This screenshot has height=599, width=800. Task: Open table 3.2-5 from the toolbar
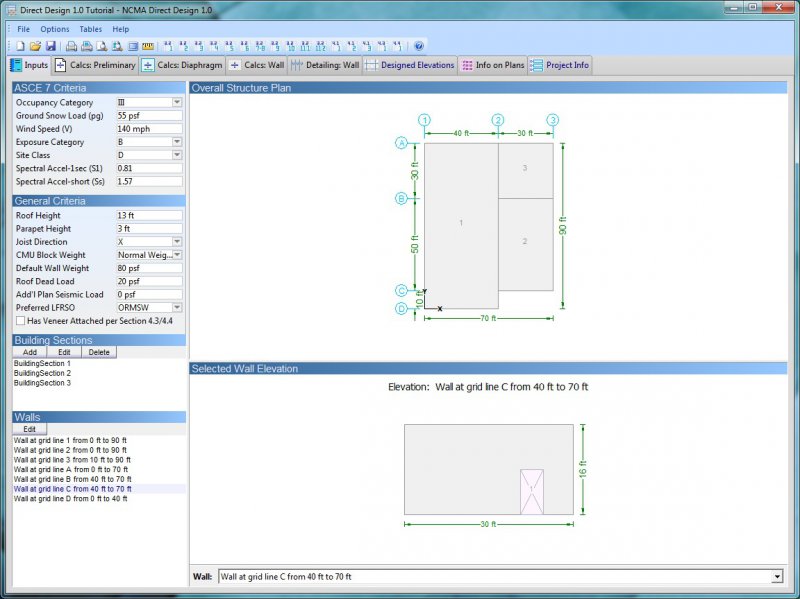point(230,46)
